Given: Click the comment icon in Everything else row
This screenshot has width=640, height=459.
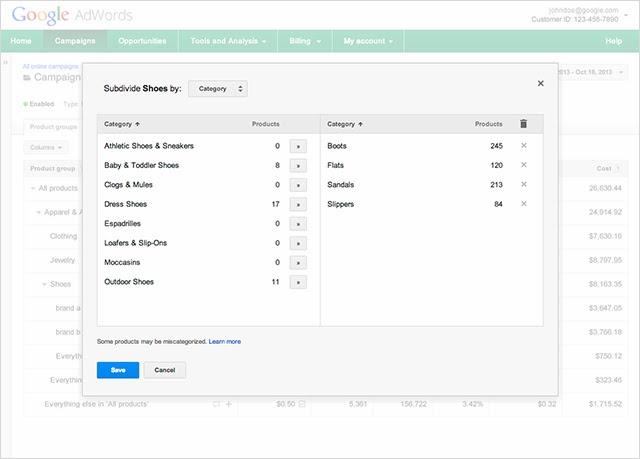Looking at the screenshot, I should tap(216, 404).
